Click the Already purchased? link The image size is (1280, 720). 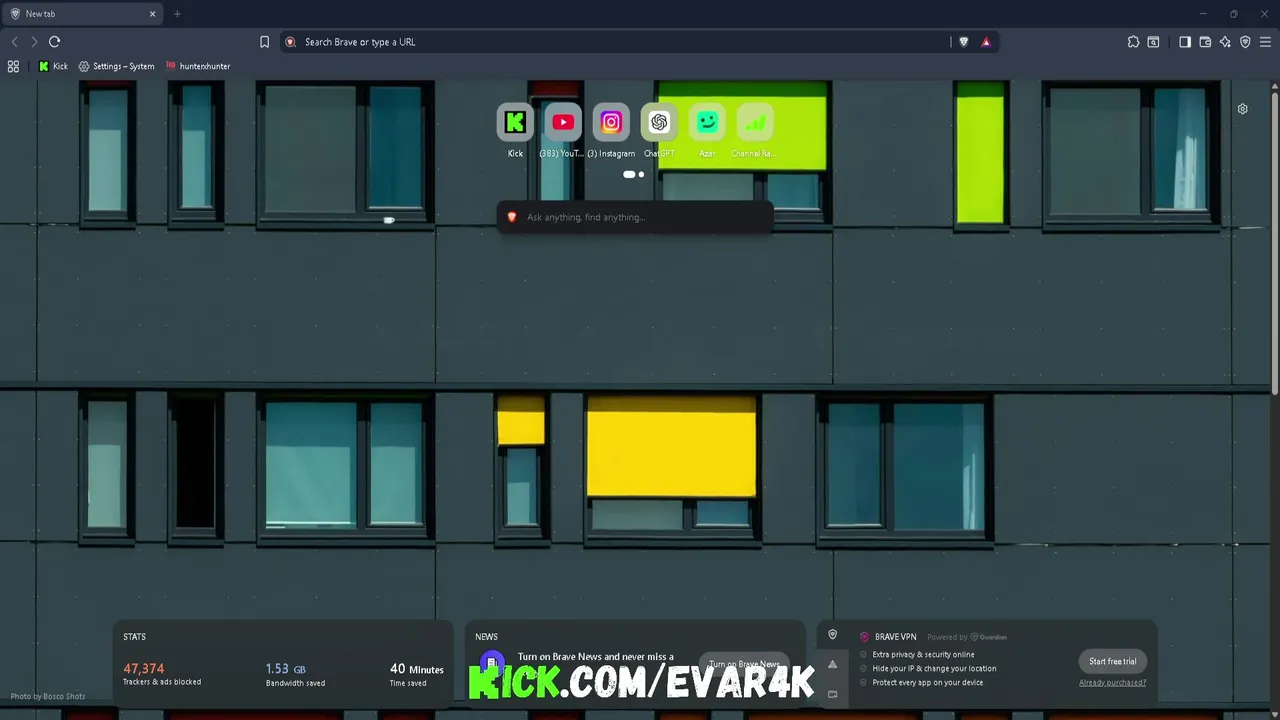tap(1112, 682)
